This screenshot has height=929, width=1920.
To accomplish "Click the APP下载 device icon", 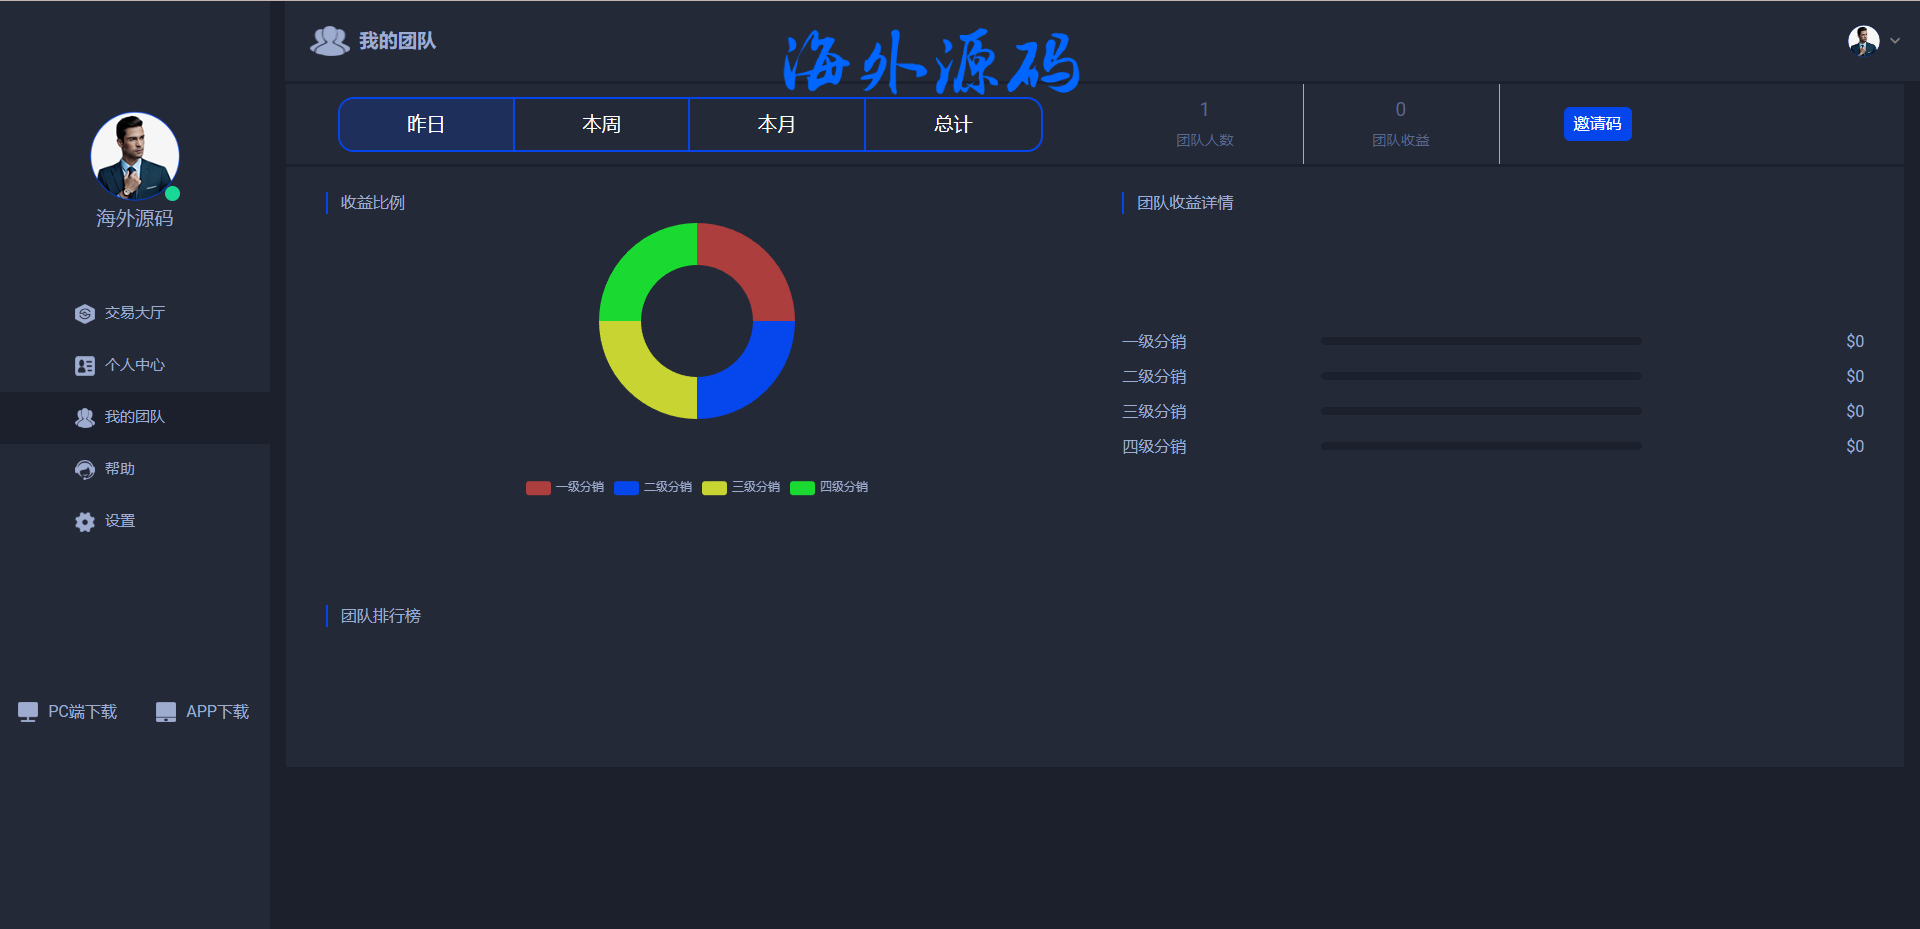I will coord(166,712).
